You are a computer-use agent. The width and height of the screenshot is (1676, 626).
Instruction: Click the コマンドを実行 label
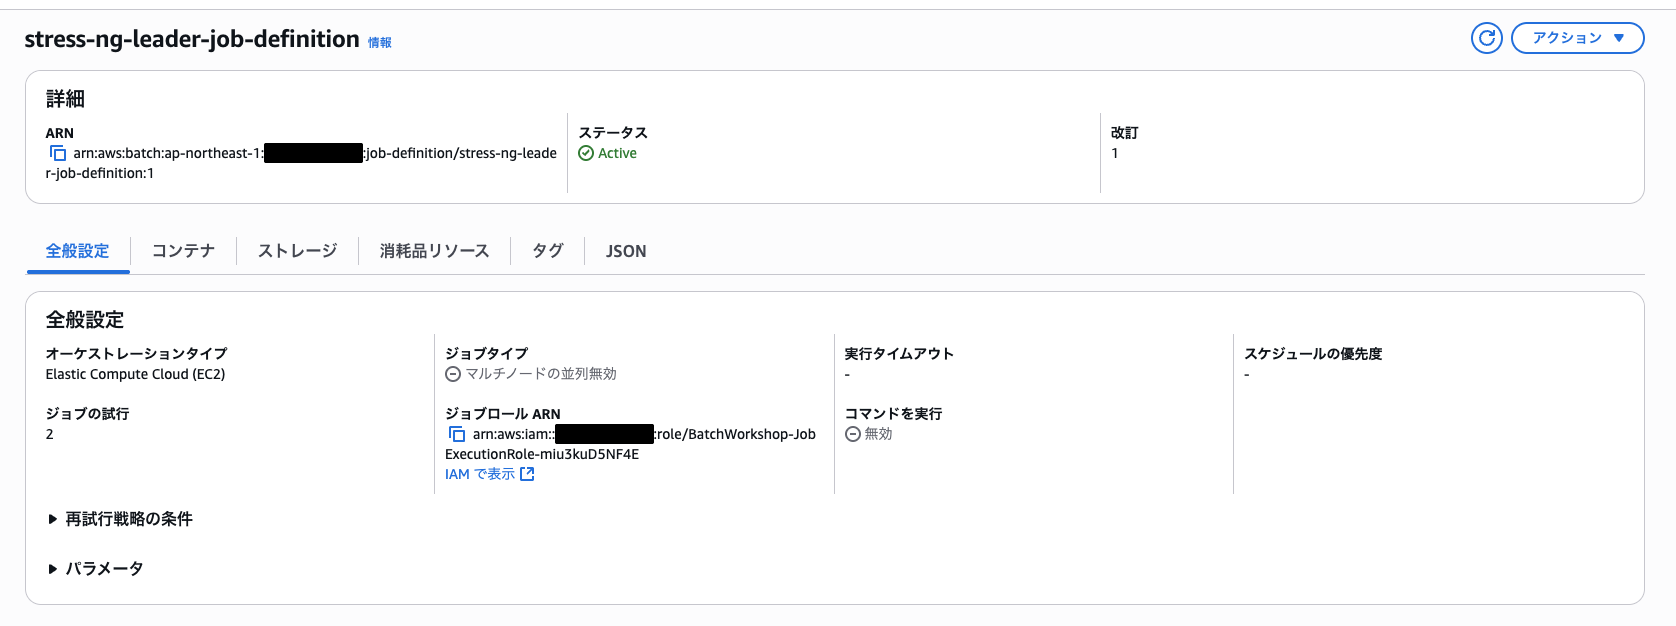coord(893,414)
